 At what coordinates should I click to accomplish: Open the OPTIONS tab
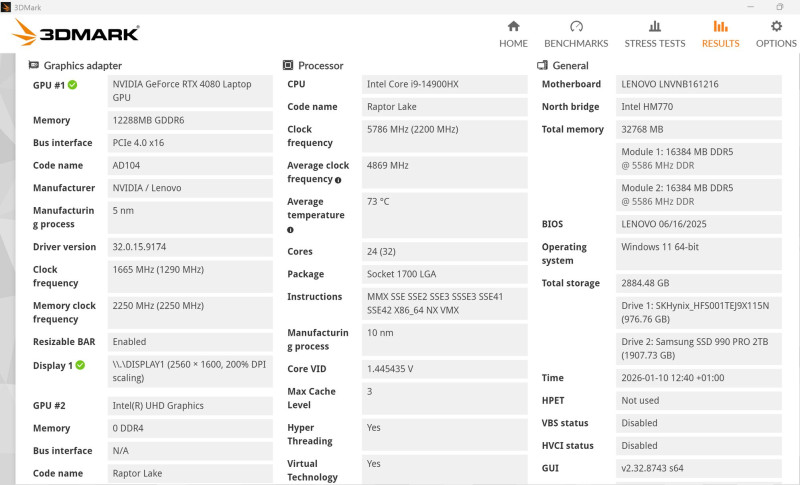(776, 34)
